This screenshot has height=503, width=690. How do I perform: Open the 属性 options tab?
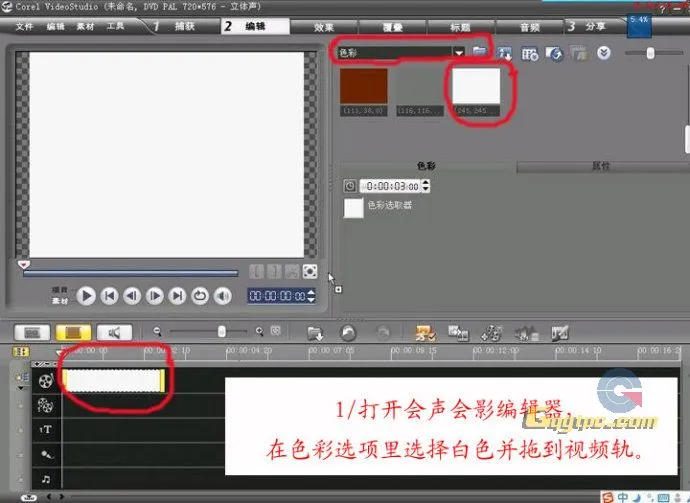click(601, 166)
